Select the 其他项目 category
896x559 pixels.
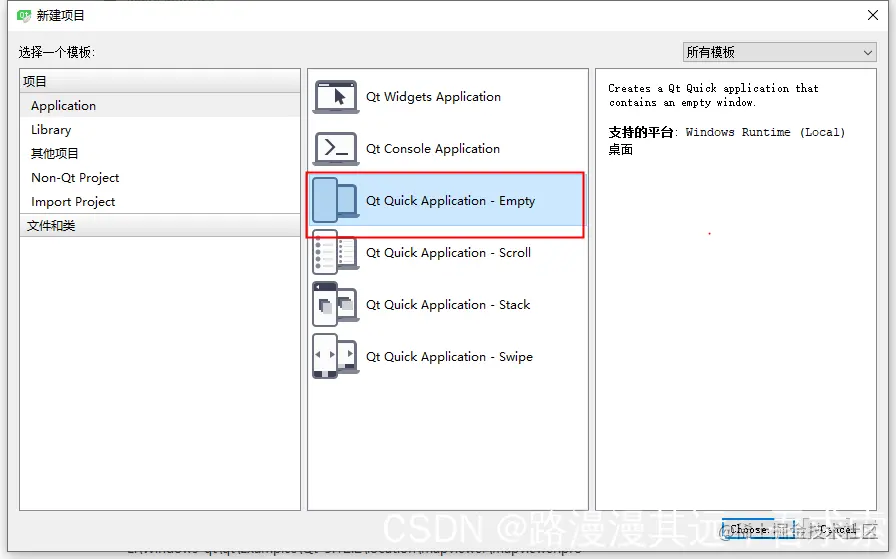(x=159, y=154)
